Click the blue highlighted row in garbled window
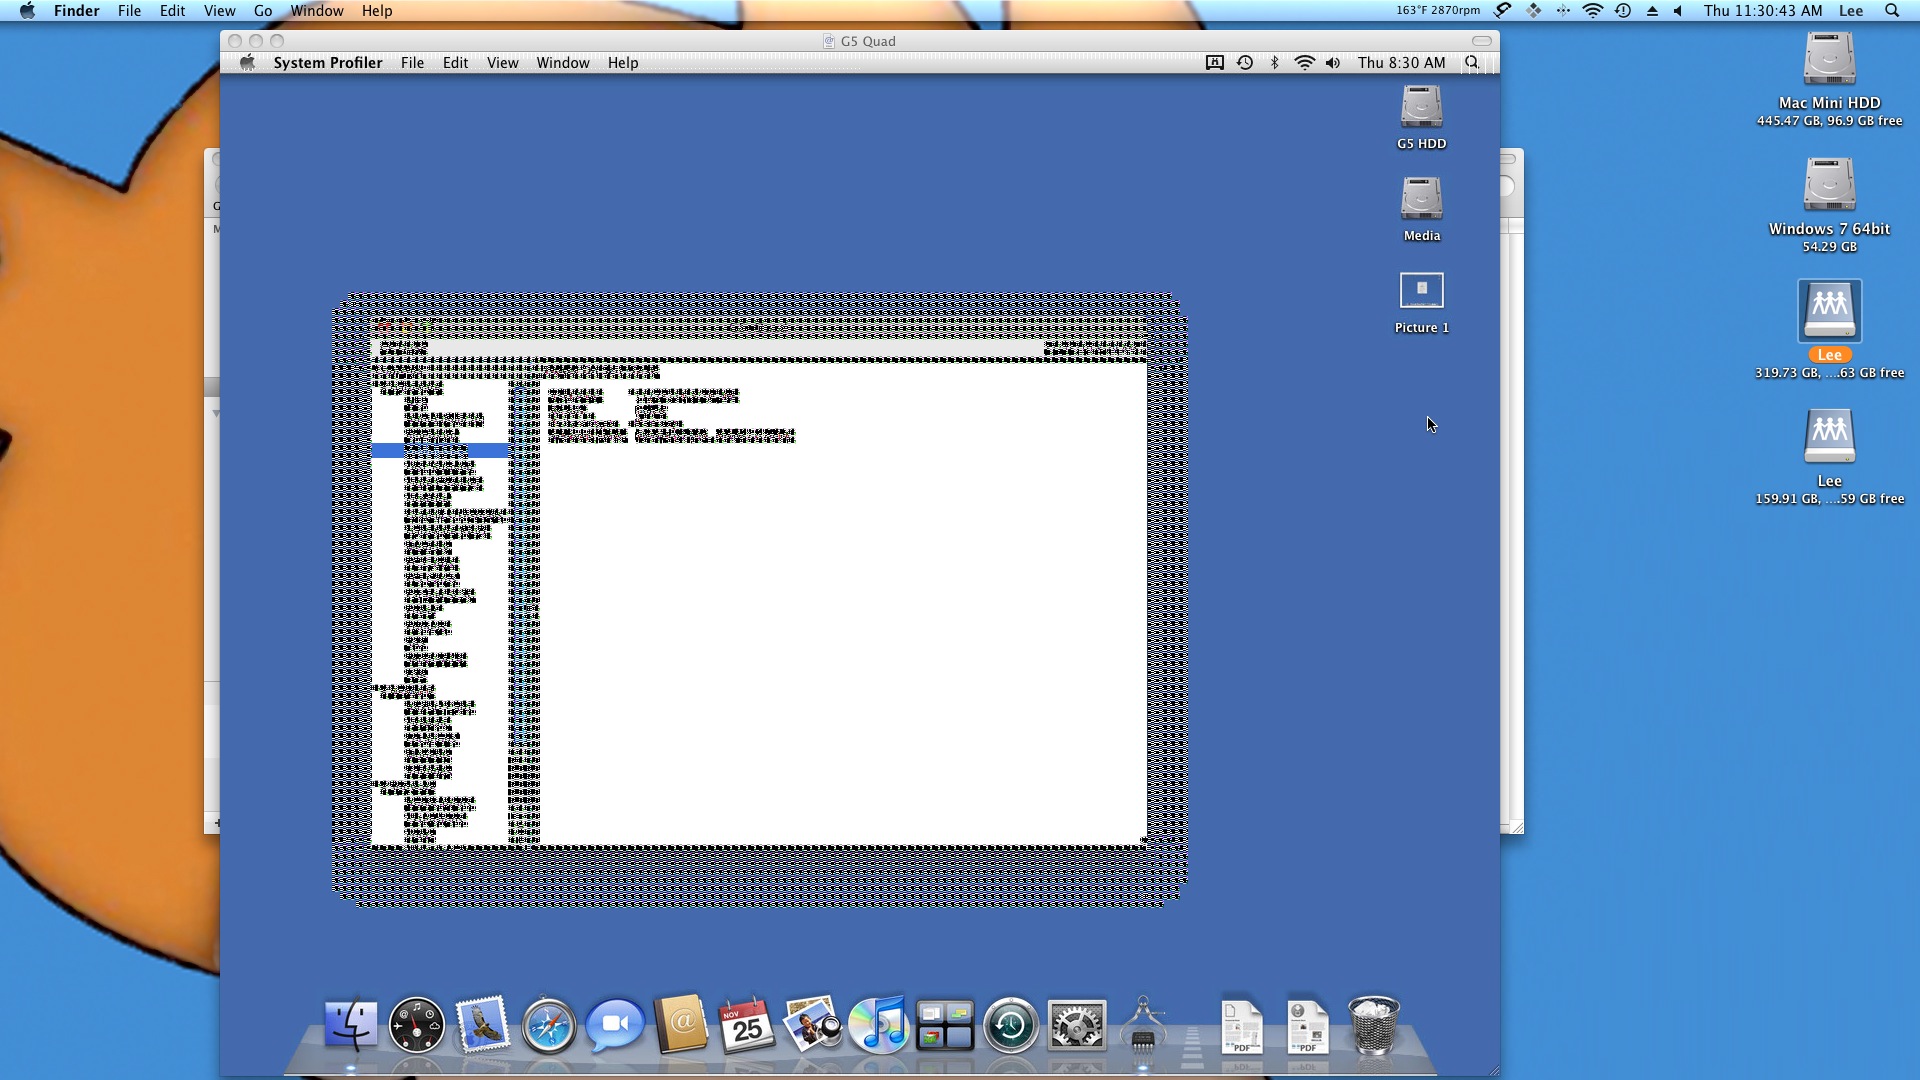This screenshot has width=1920, height=1080. tap(441, 451)
